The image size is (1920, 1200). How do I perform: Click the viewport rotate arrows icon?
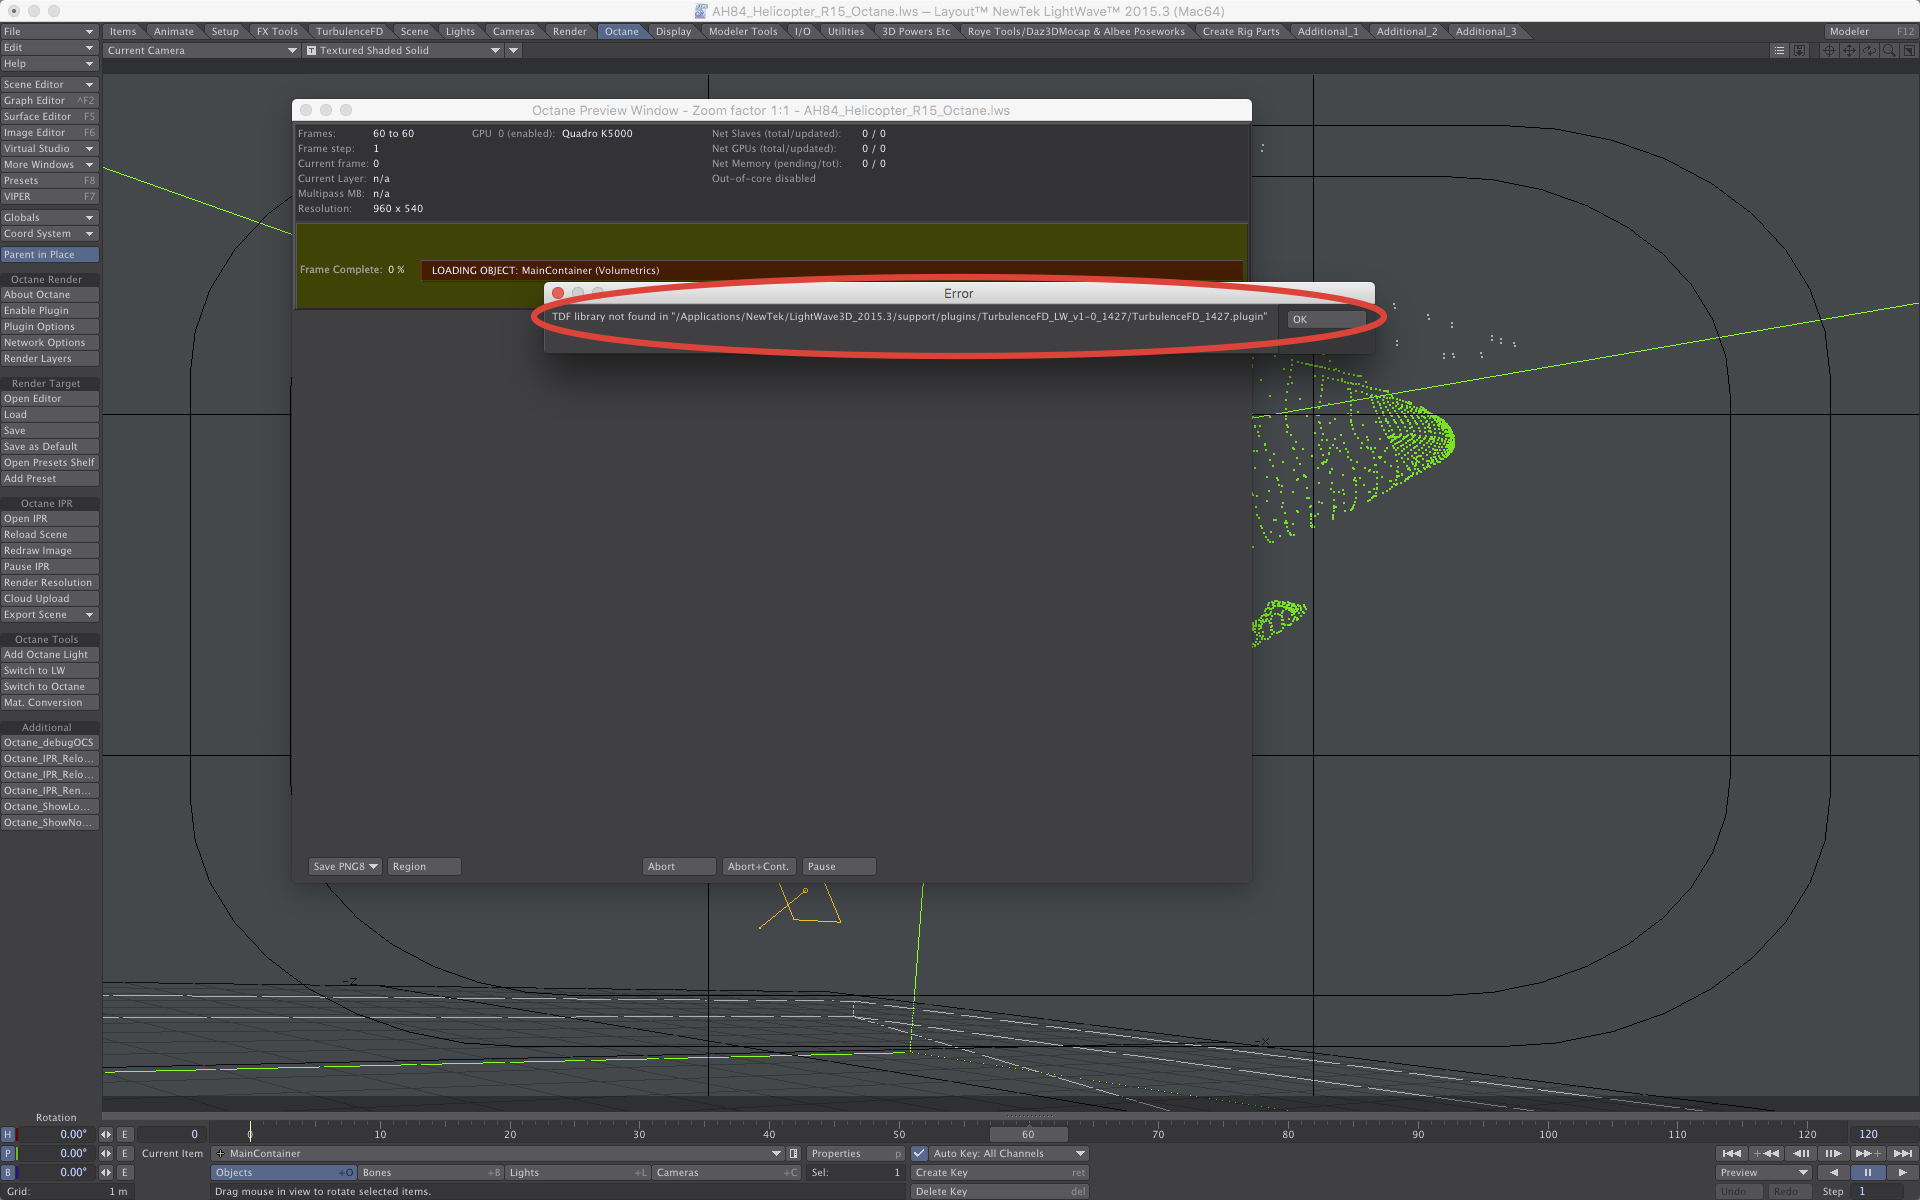[x=1869, y=50]
